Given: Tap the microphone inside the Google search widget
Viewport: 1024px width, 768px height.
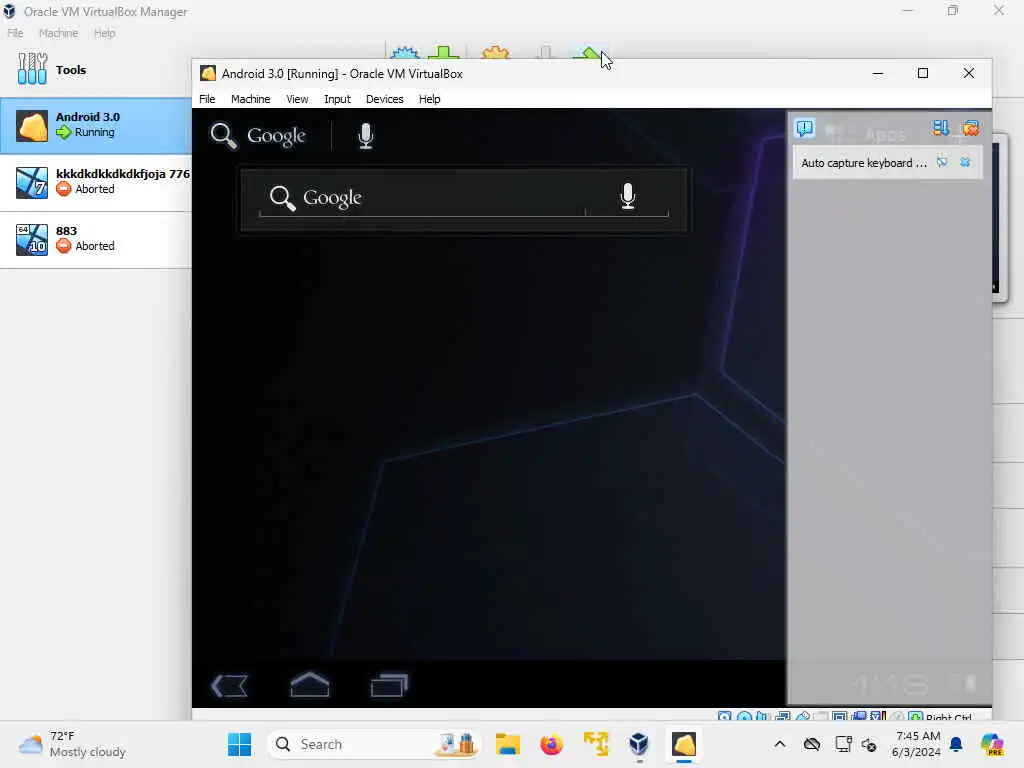Looking at the screenshot, I should [x=628, y=196].
